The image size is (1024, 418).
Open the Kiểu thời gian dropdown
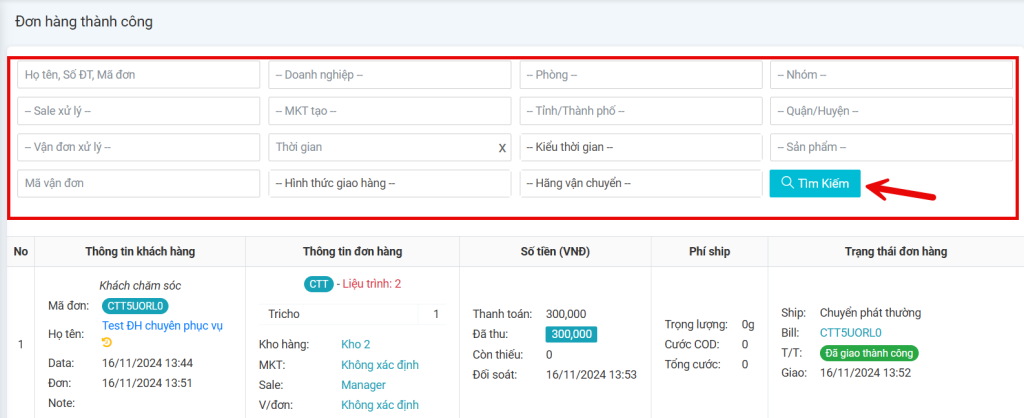coord(640,147)
